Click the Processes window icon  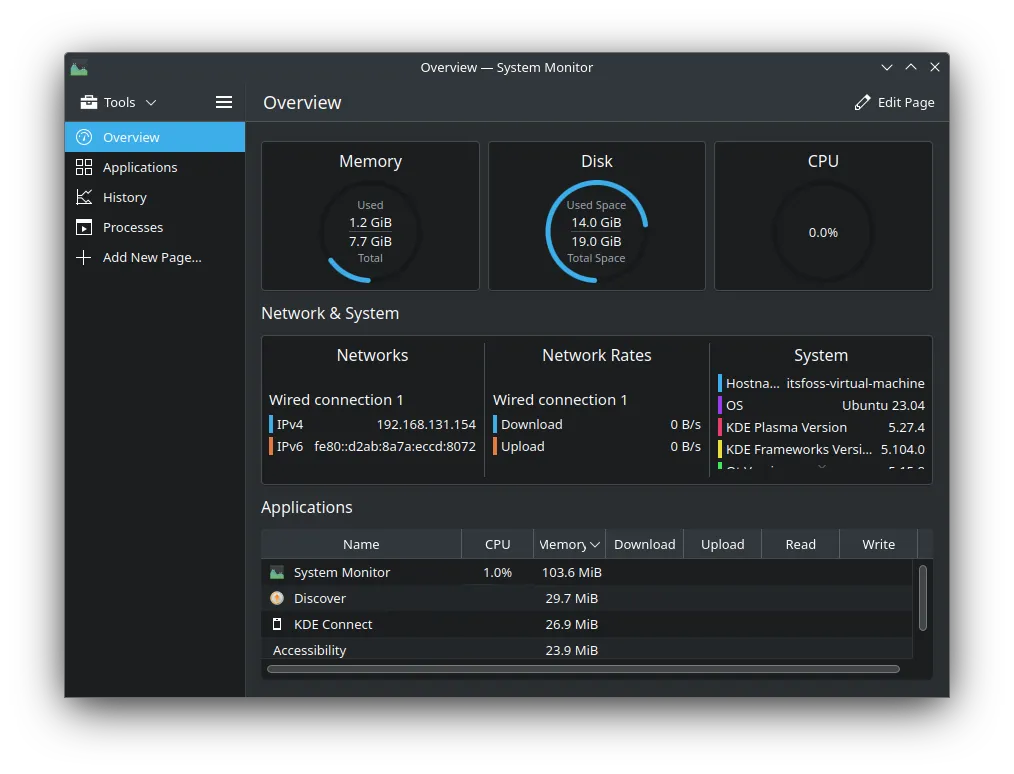(84, 227)
